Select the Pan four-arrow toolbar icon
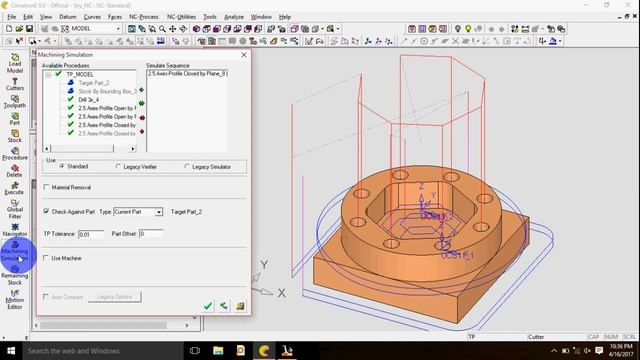The width and height of the screenshot is (640, 360). (173, 29)
